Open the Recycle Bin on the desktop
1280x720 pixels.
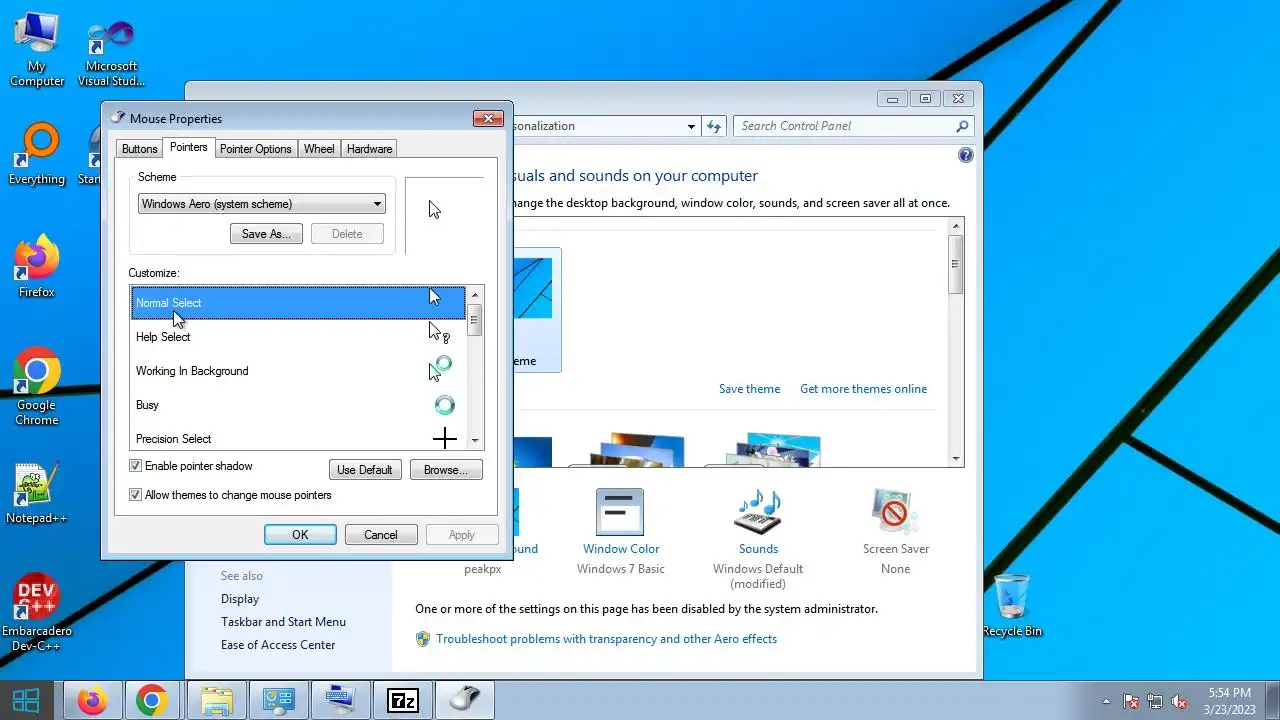(x=1012, y=605)
